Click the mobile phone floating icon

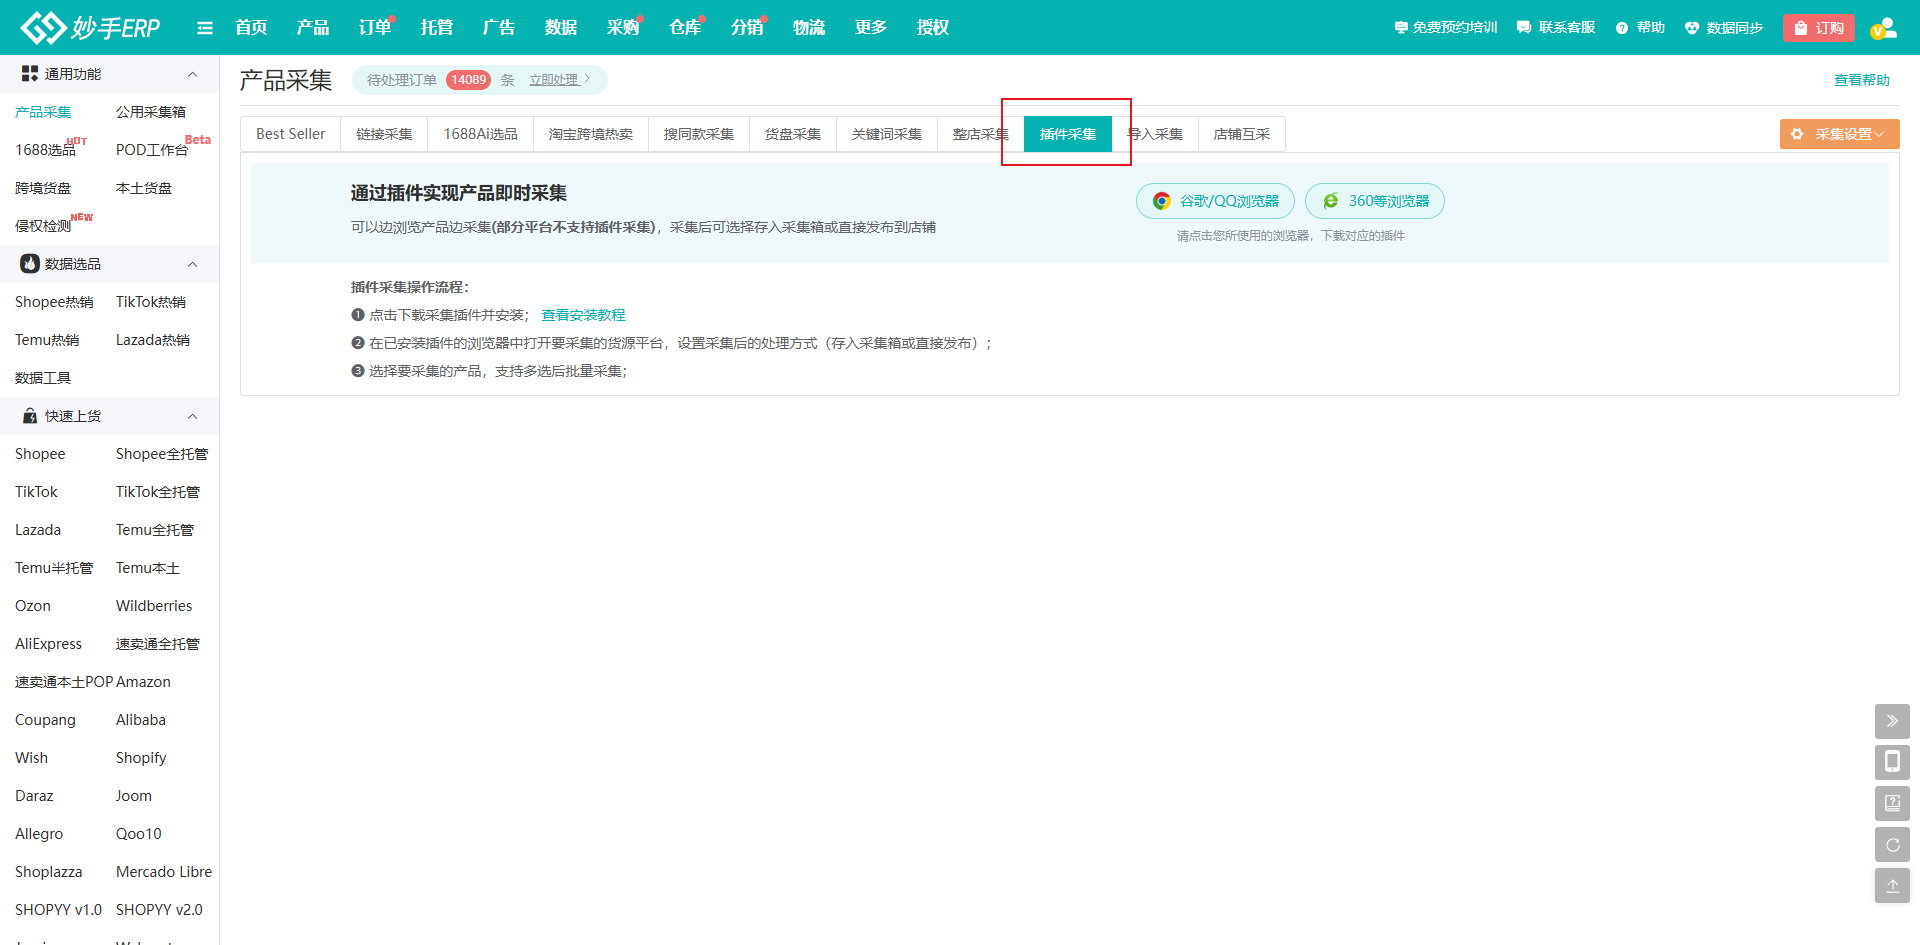(1892, 762)
